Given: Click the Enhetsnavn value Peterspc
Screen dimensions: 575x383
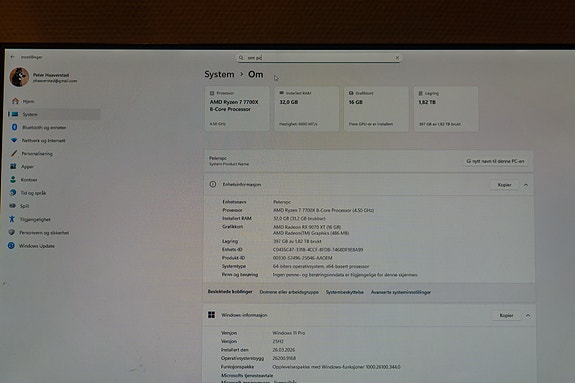Looking at the screenshot, I should (282, 202).
